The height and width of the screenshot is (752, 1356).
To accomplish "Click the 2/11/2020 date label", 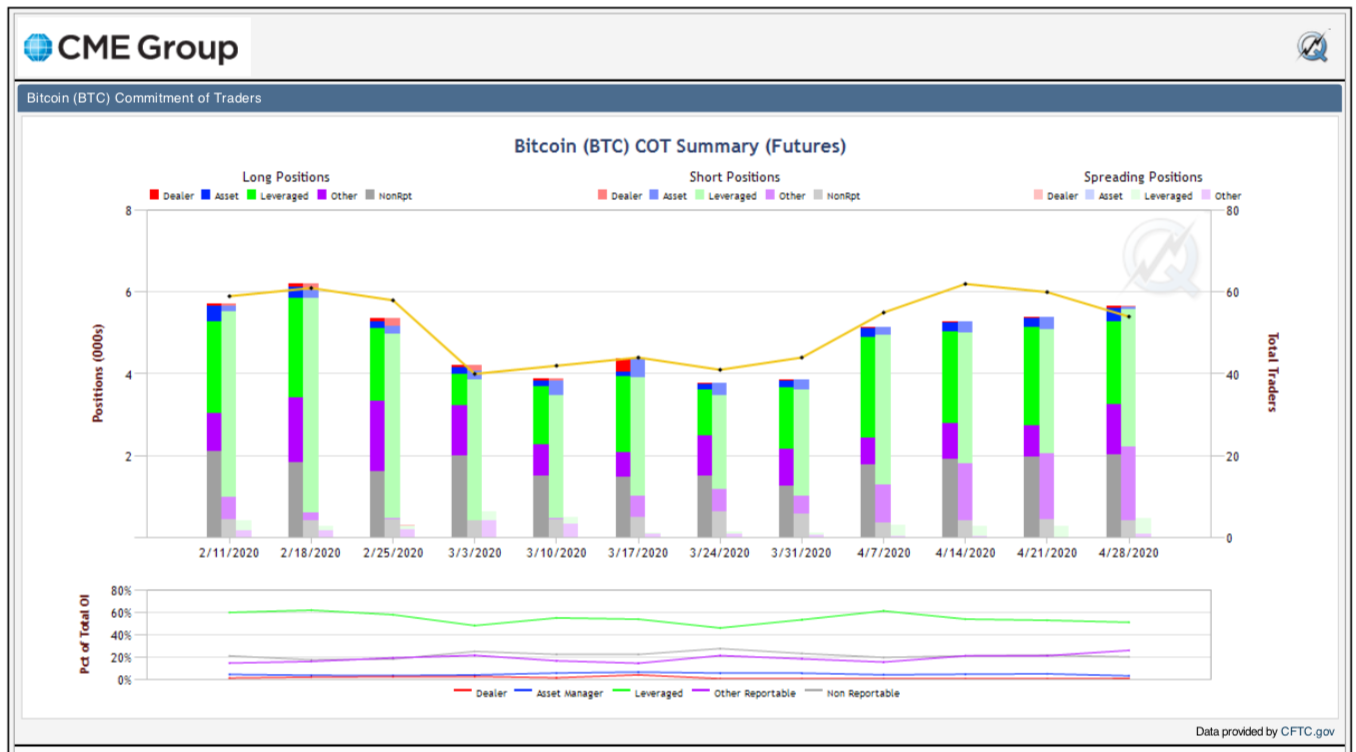I will (230, 552).
